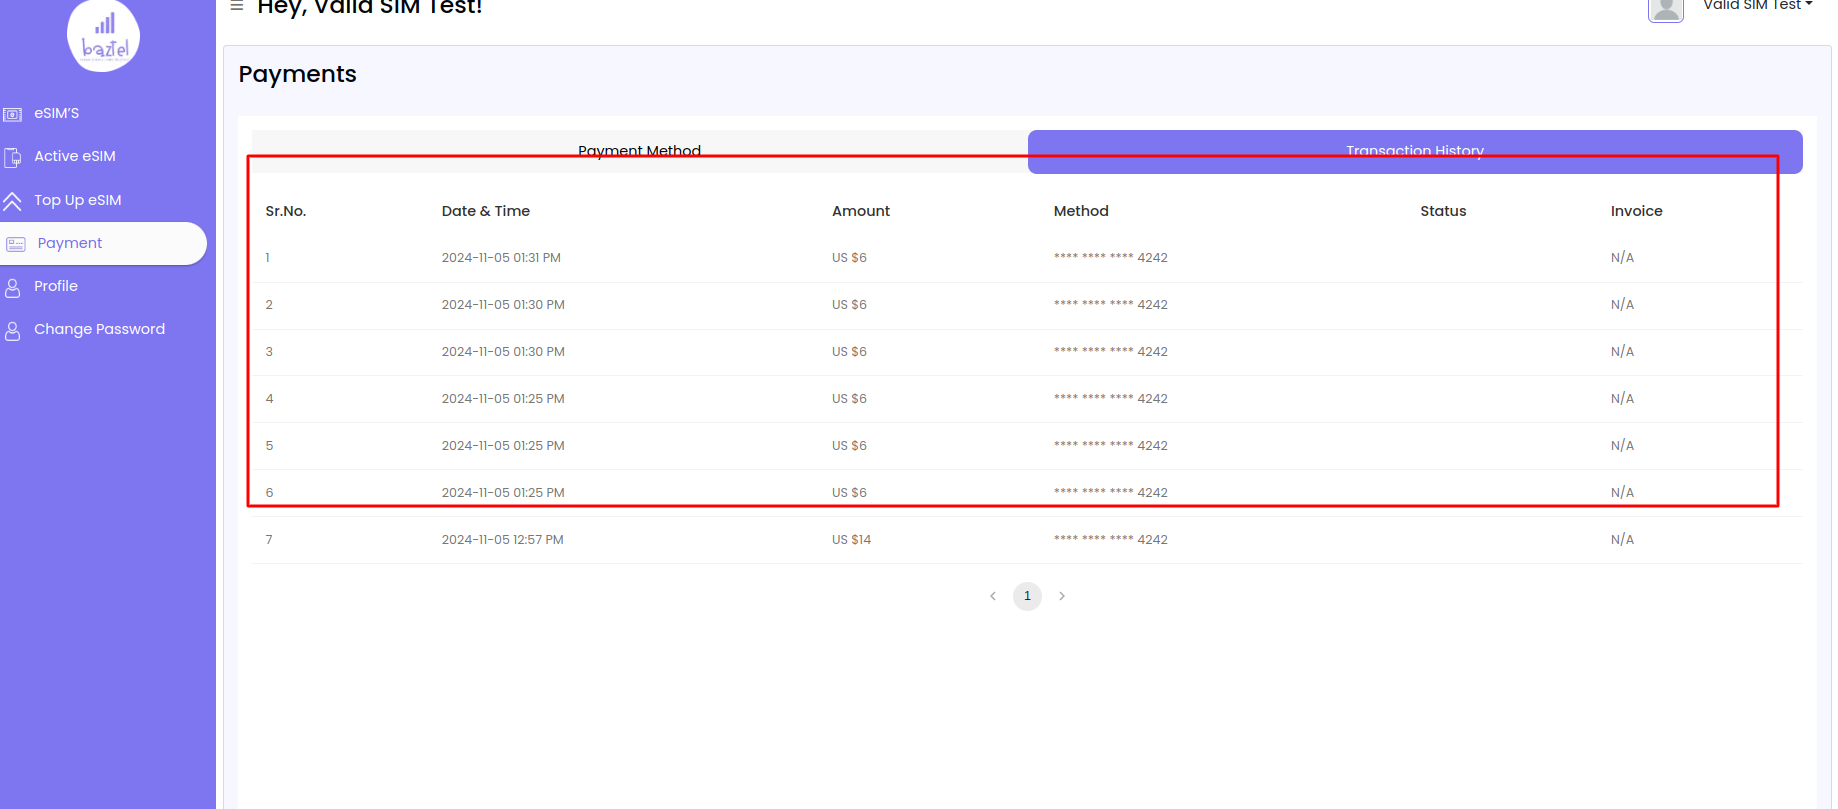Open the Valid SIM Test account dropdown
The height and width of the screenshot is (809, 1838).
point(1758,5)
